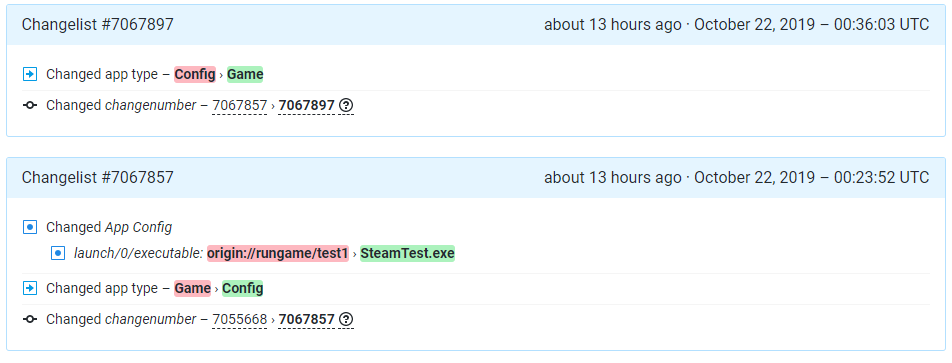Click the red Game tag in second changelist
Image resolution: width=952 pixels, height=363 pixels.
192,288
